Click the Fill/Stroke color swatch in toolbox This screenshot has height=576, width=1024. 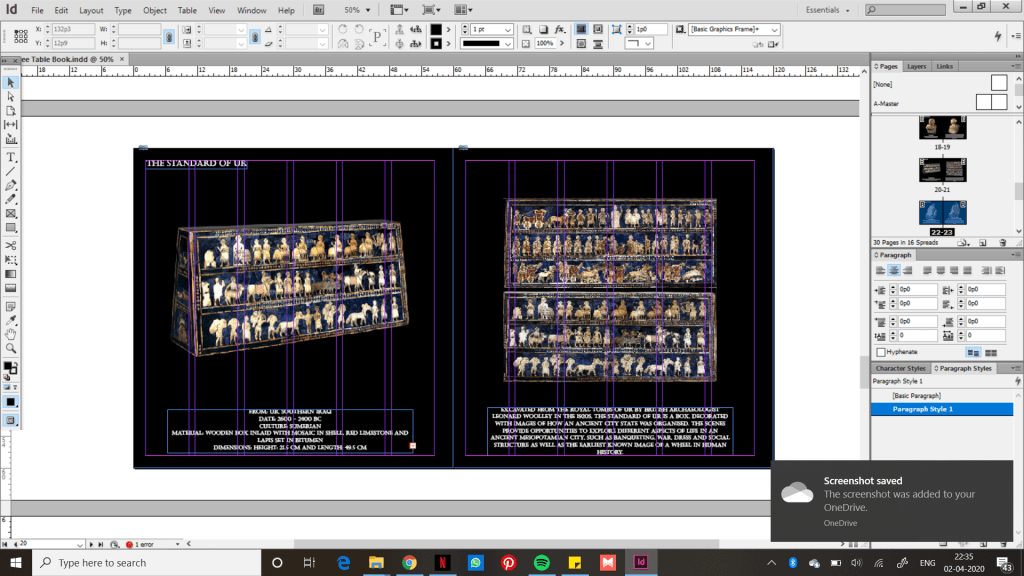click(10, 368)
